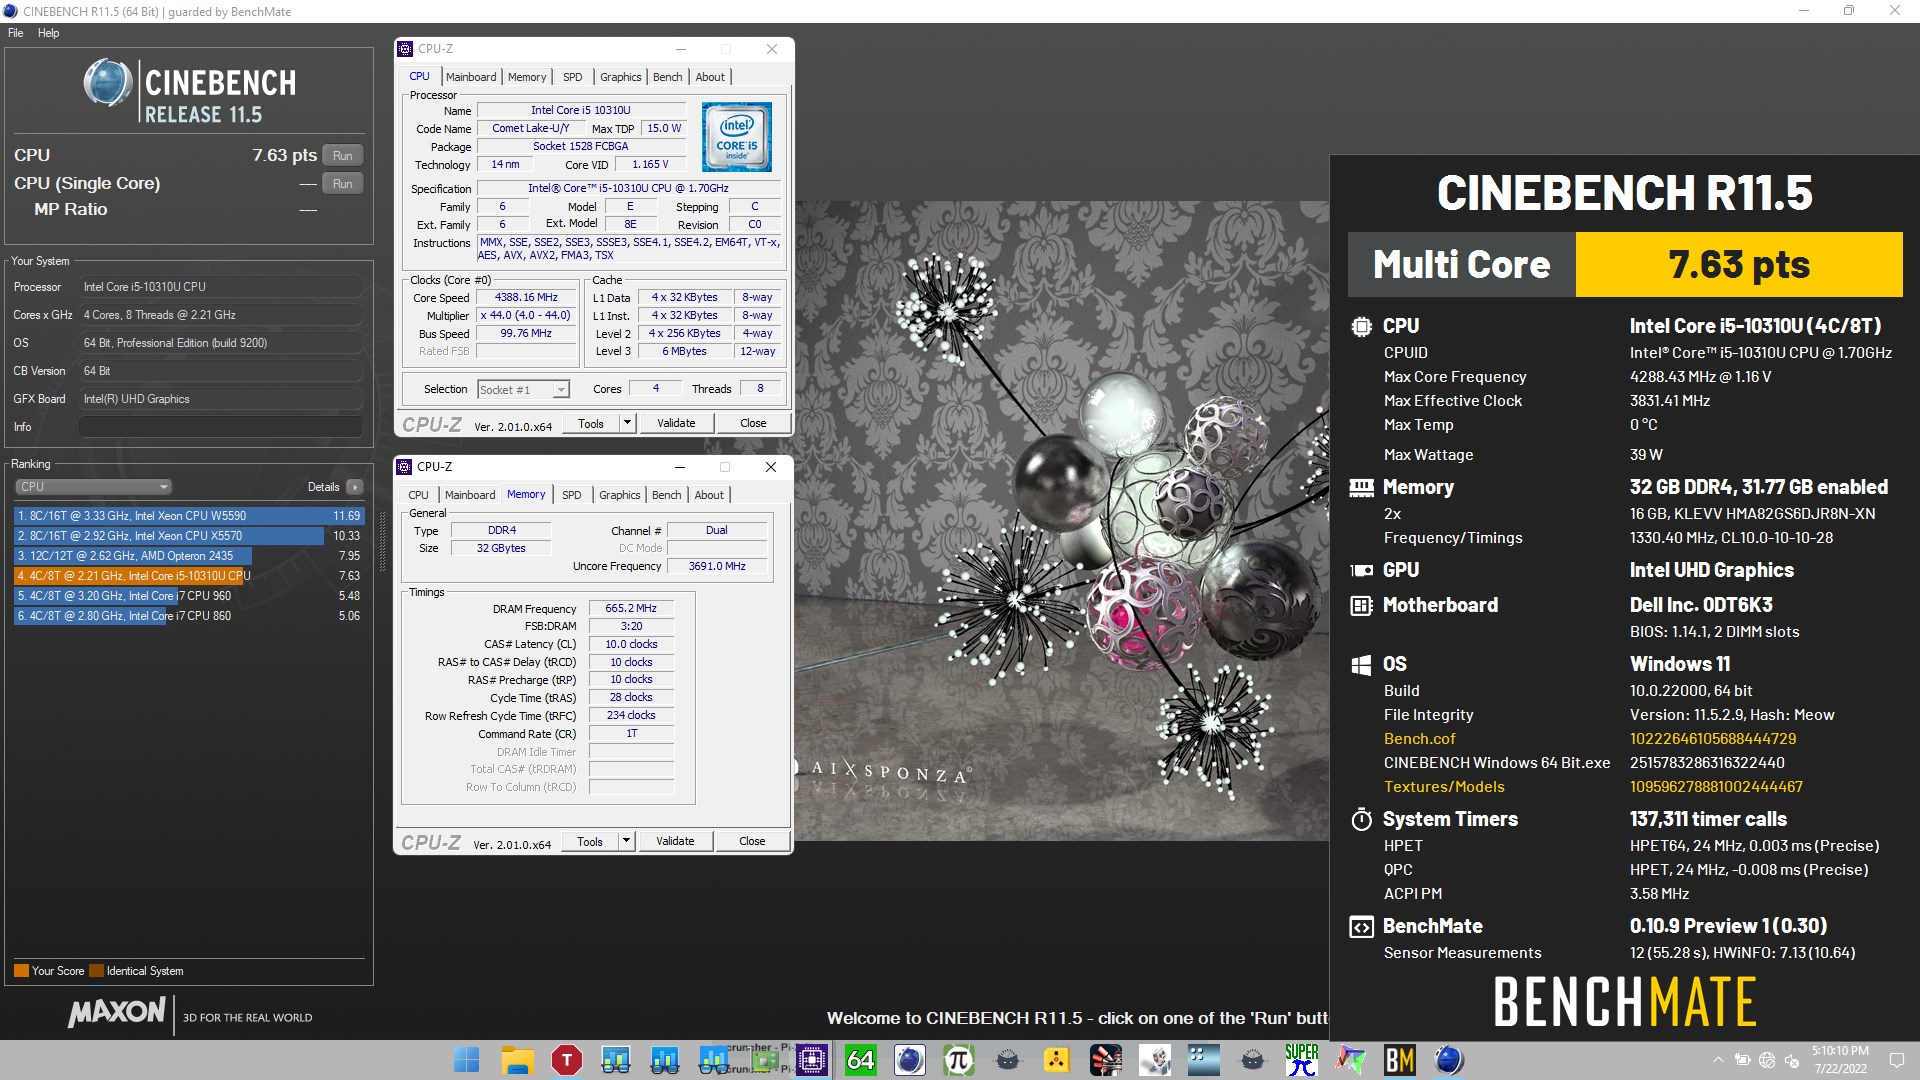Image resolution: width=1920 pixels, height=1080 pixels.
Task: Select the Xeon X5570 ranking row
Action: [189, 536]
